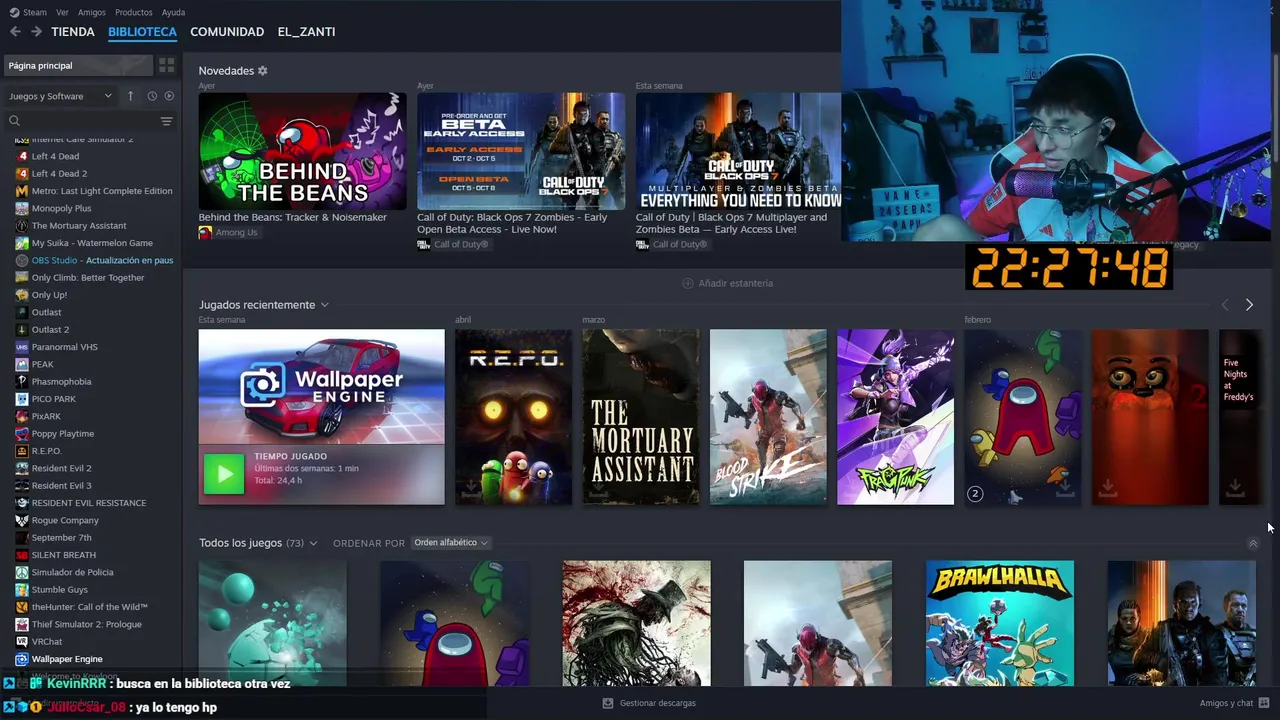Click Poppy Playtime game icon
Image resolution: width=1280 pixels, height=720 pixels.
pyautogui.click(x=22, y=433)
